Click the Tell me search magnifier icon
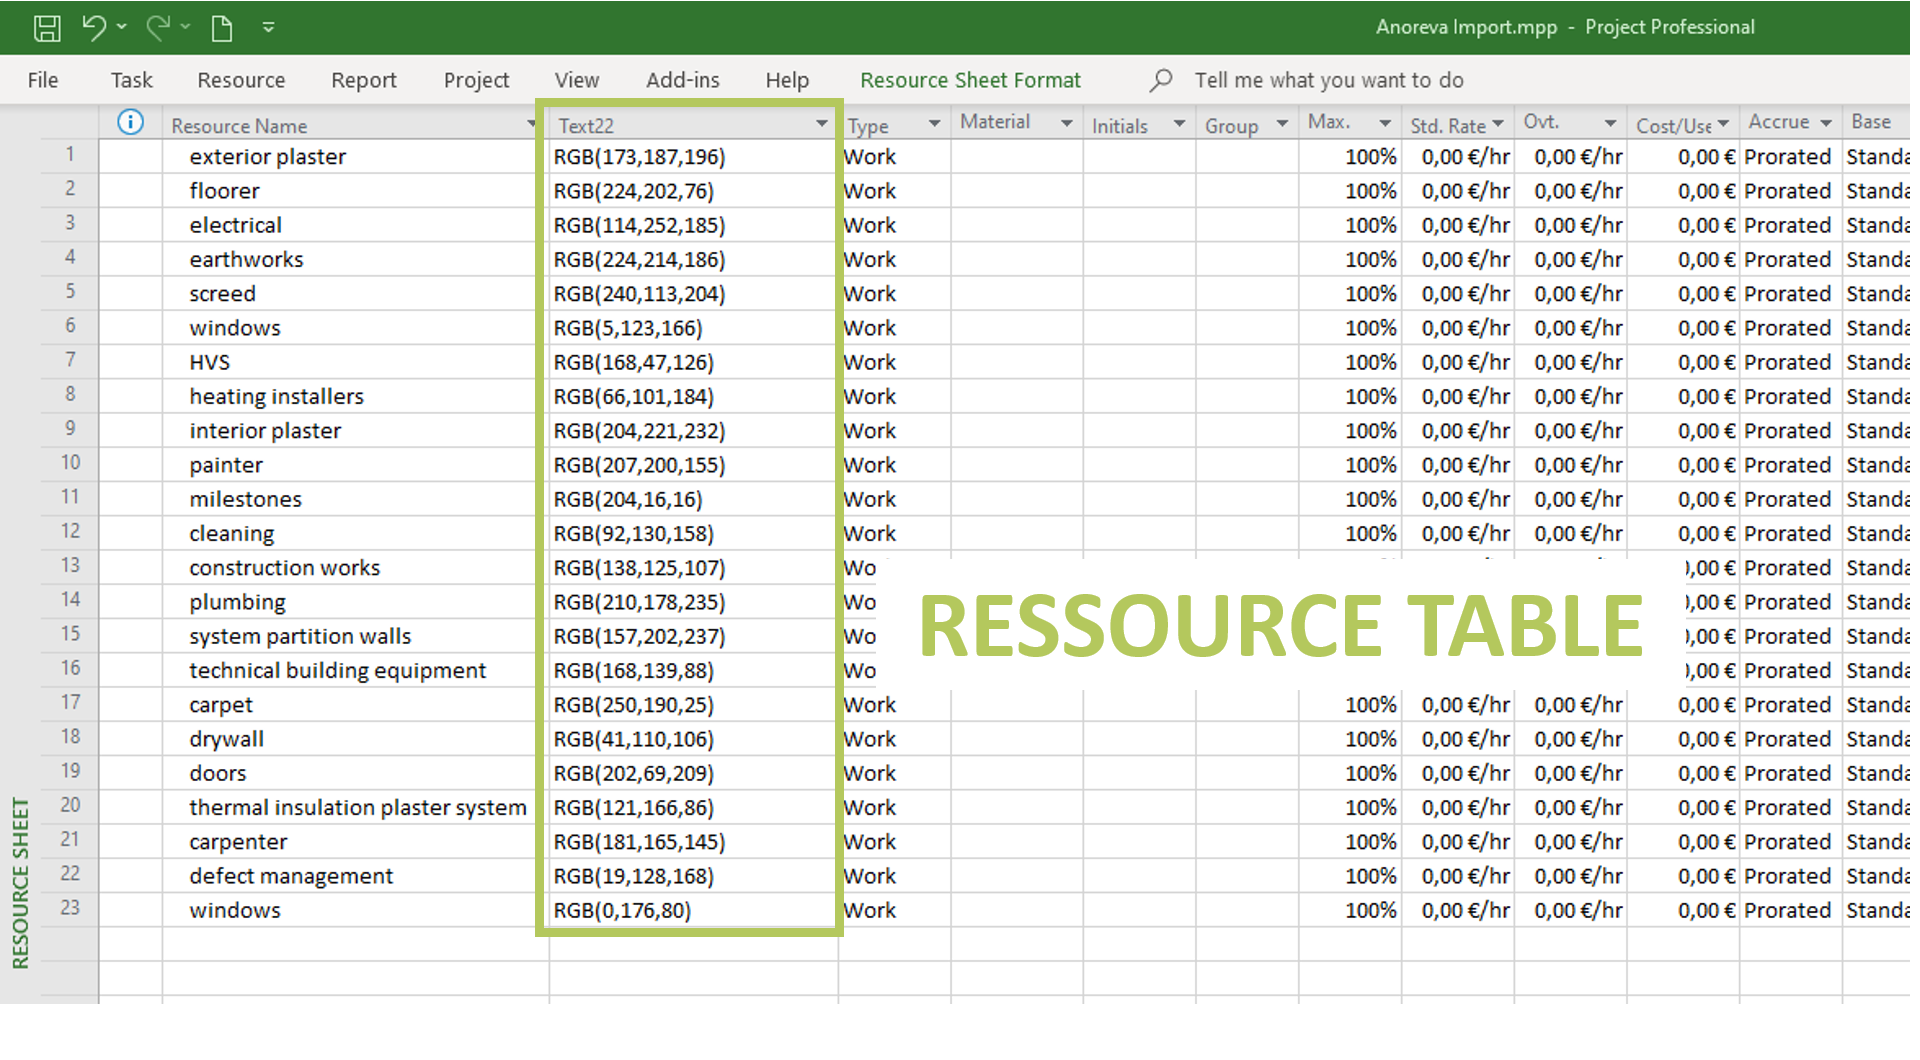1920x1060 pixels. point(1160,80)
